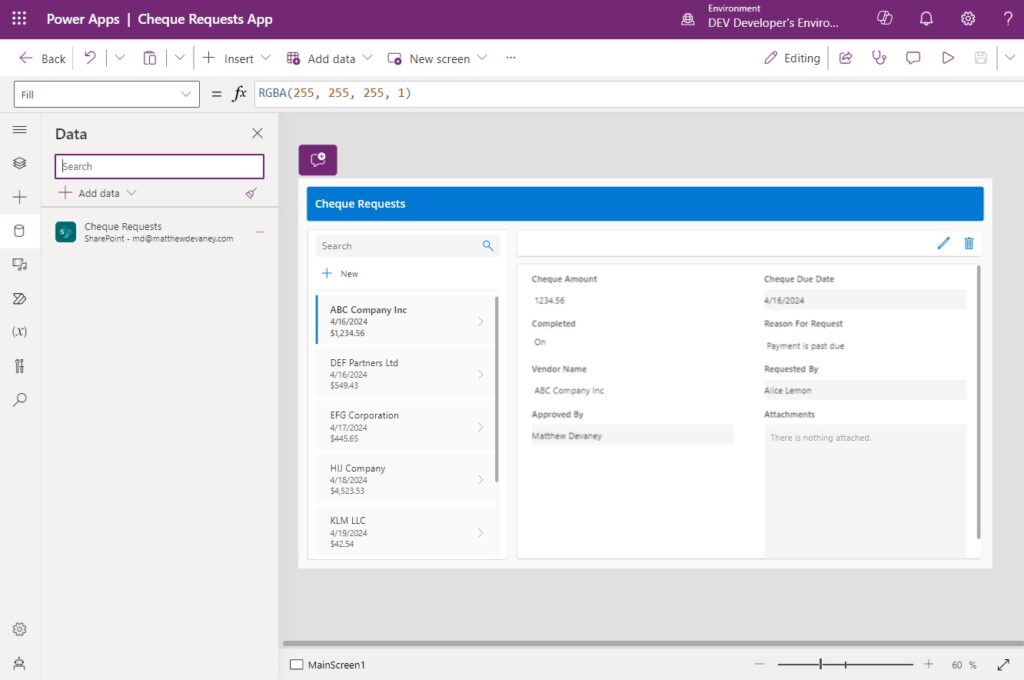Open the Power Automate flows pane
The height and width of the screenshot is (680, 1024).
click(18, 298)
